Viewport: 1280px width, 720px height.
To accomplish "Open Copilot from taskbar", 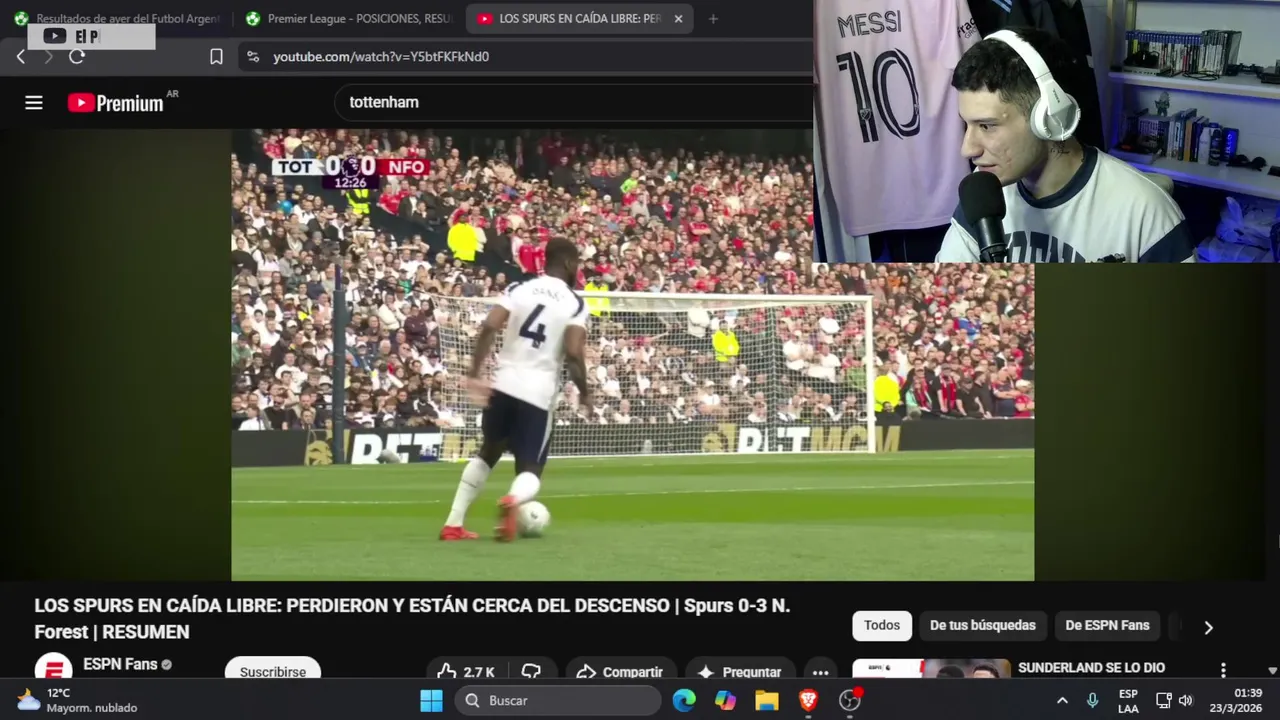I will tap(725, 700).
